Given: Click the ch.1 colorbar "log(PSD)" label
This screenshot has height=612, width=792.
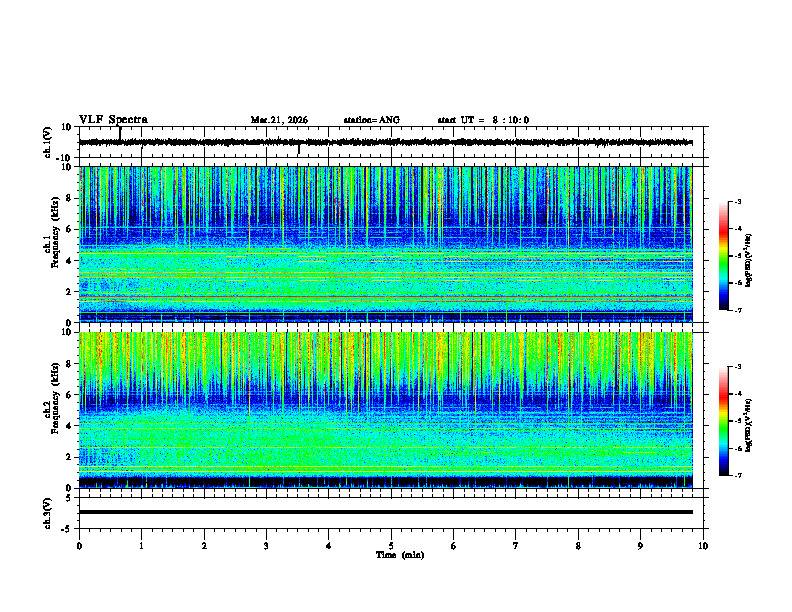Looking at the screenshot, I should click(x=749, y=261).
